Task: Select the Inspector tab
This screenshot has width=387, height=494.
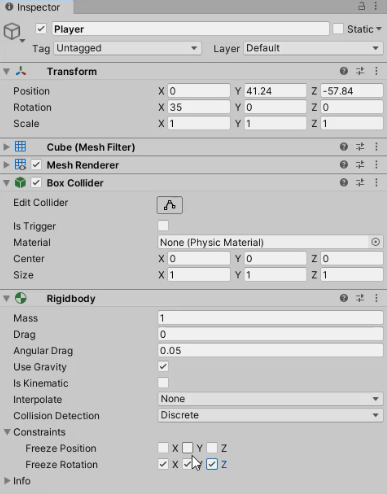Action: tap(37, 7)
